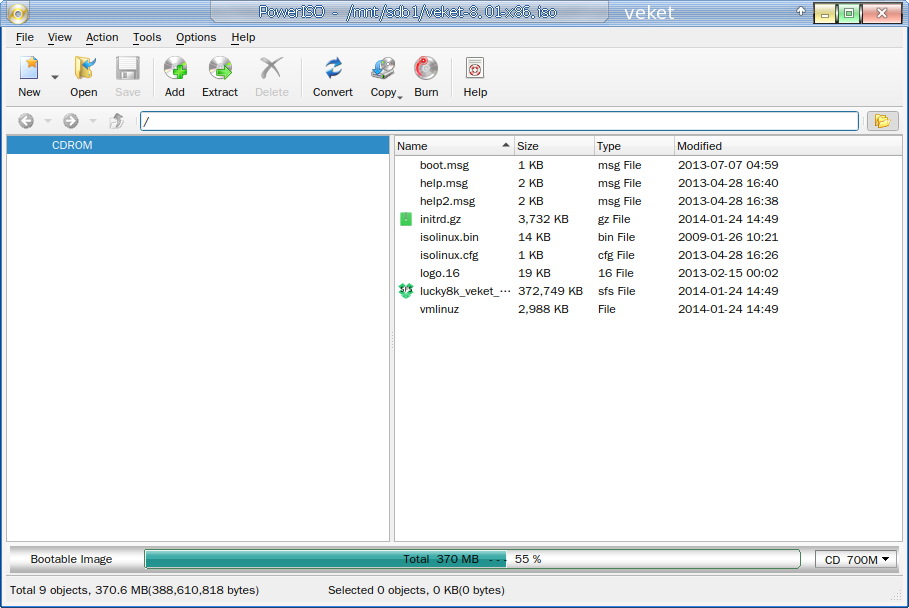
Task: Click the Forward navigation arrow
Action: [71, 121]
